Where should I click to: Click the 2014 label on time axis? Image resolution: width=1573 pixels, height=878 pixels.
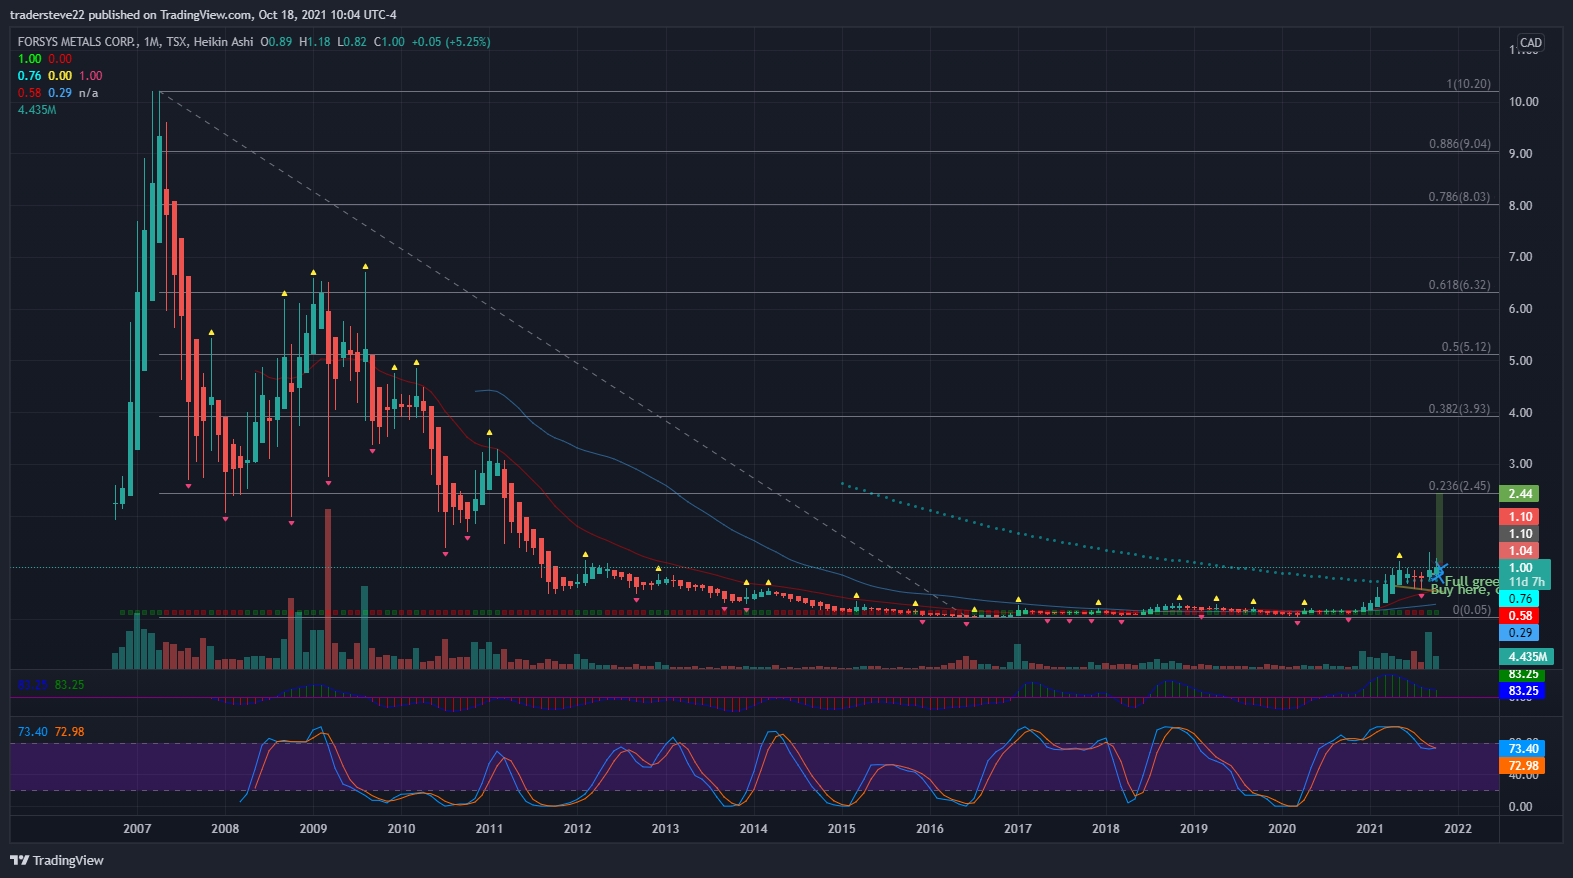pos(753,829)
